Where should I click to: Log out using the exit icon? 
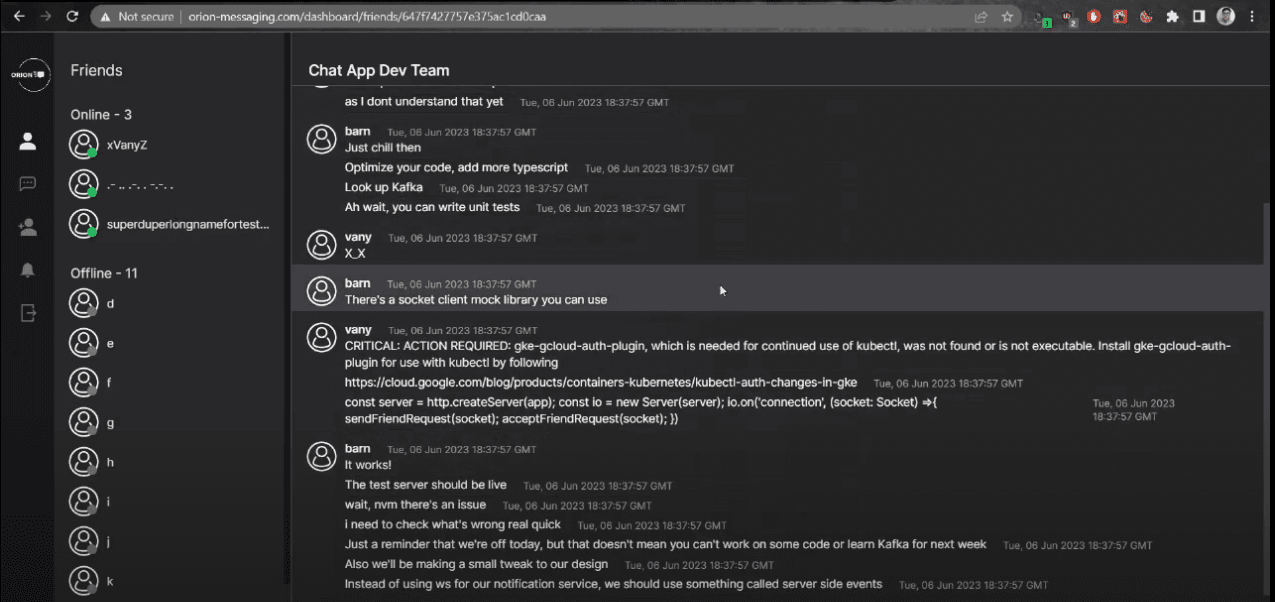(27, 312)
